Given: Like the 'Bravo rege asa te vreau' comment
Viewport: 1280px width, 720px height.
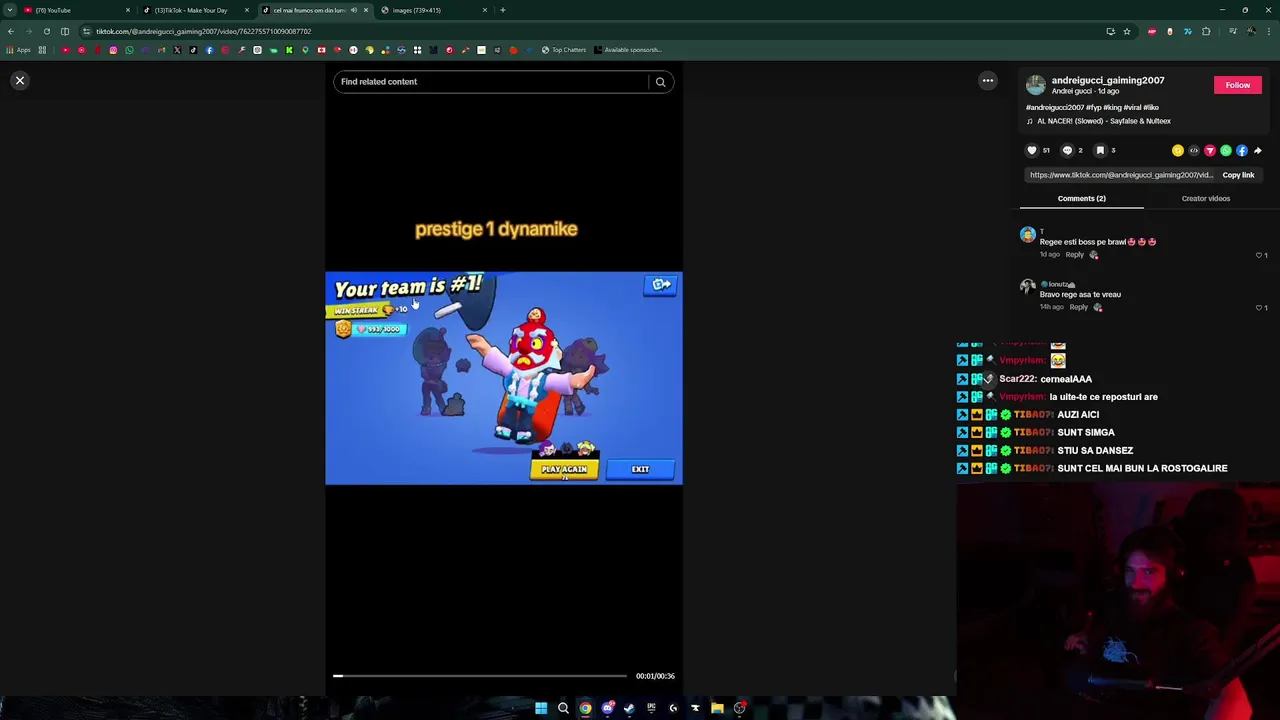Looking at the screenshot, I should coord(1259,308).
